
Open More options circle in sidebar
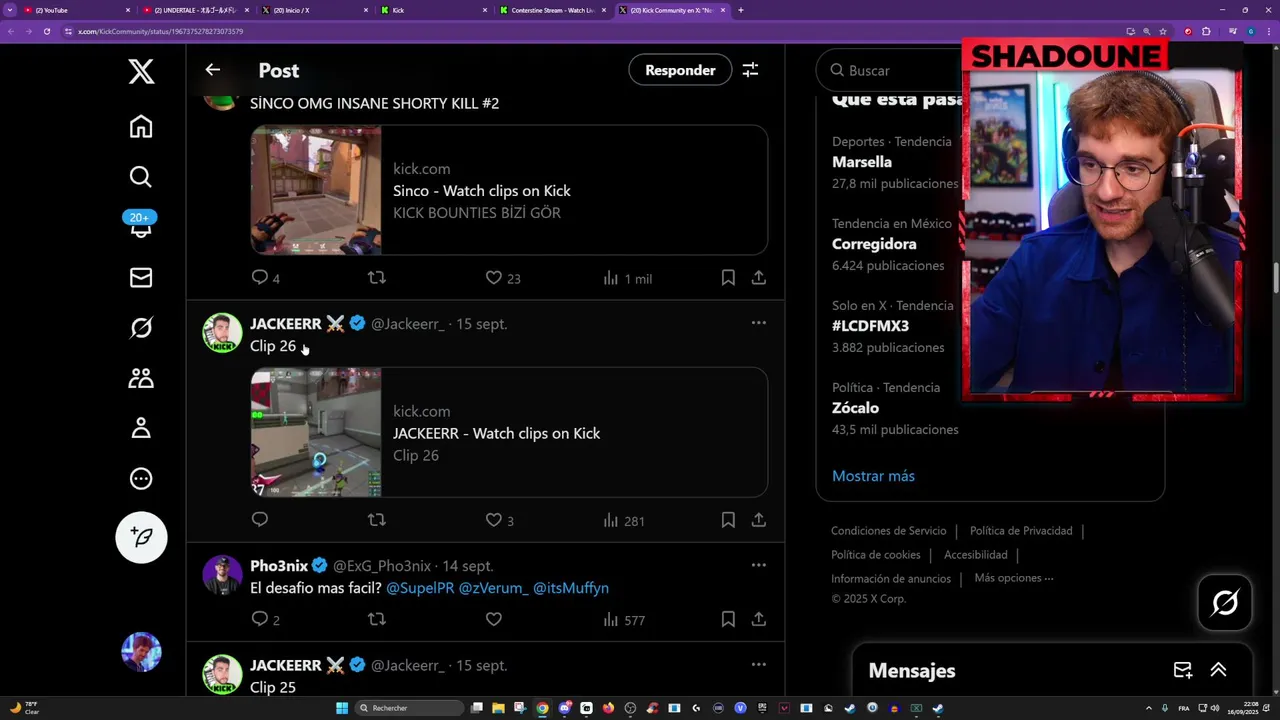pyautogui.click(x=141, y=478)
